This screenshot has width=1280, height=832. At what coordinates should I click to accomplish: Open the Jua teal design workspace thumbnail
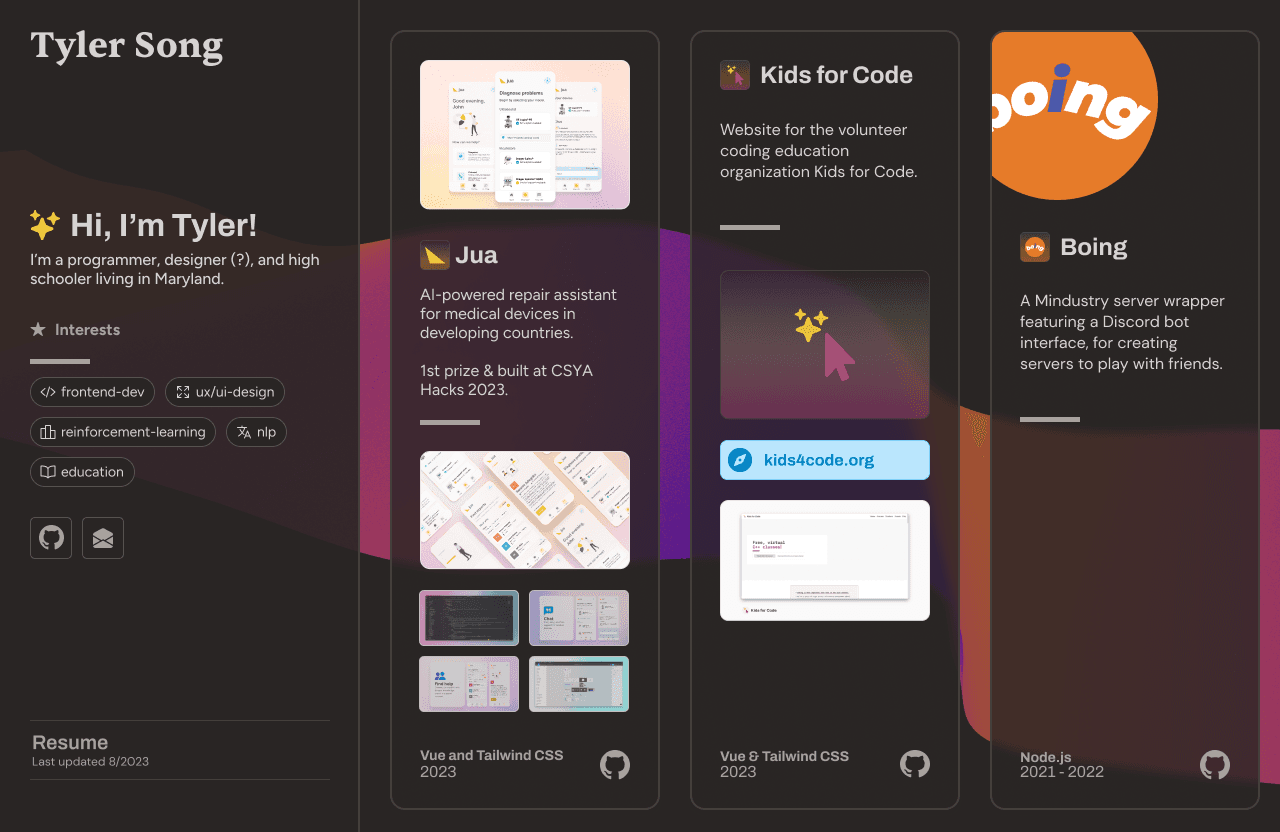(x=579, y=684)
